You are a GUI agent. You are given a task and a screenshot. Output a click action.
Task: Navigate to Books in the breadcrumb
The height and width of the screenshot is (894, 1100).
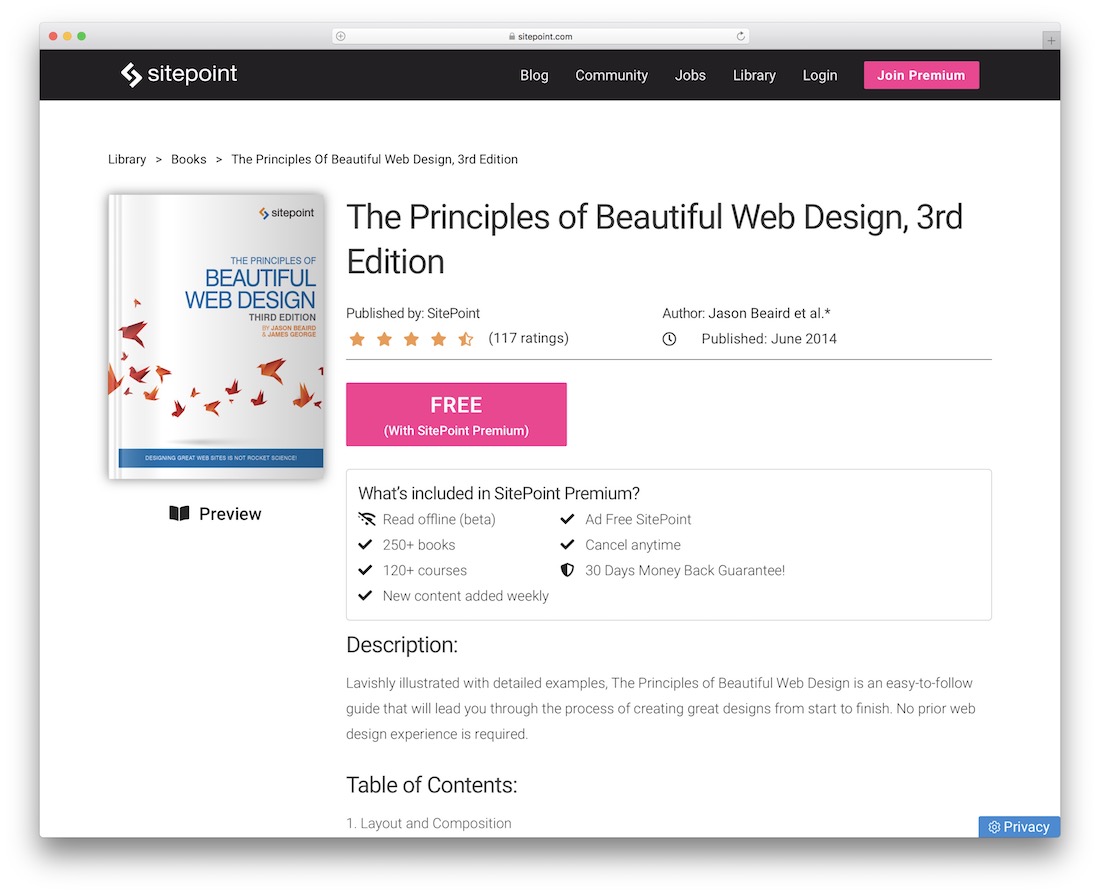pos(189,159)
